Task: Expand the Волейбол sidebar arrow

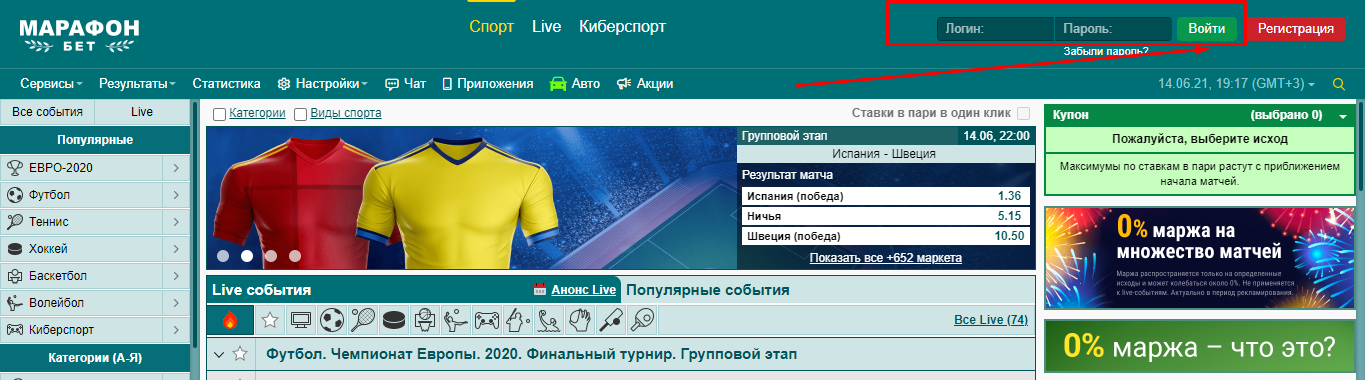Action: tap(176, 302)
